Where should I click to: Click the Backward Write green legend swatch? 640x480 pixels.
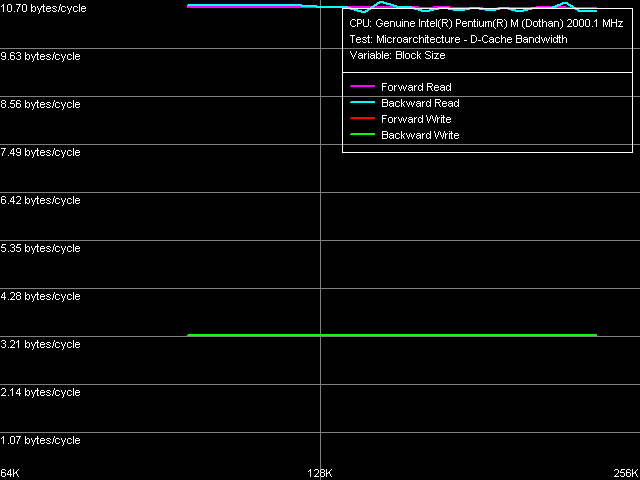[x=362, y=134]
